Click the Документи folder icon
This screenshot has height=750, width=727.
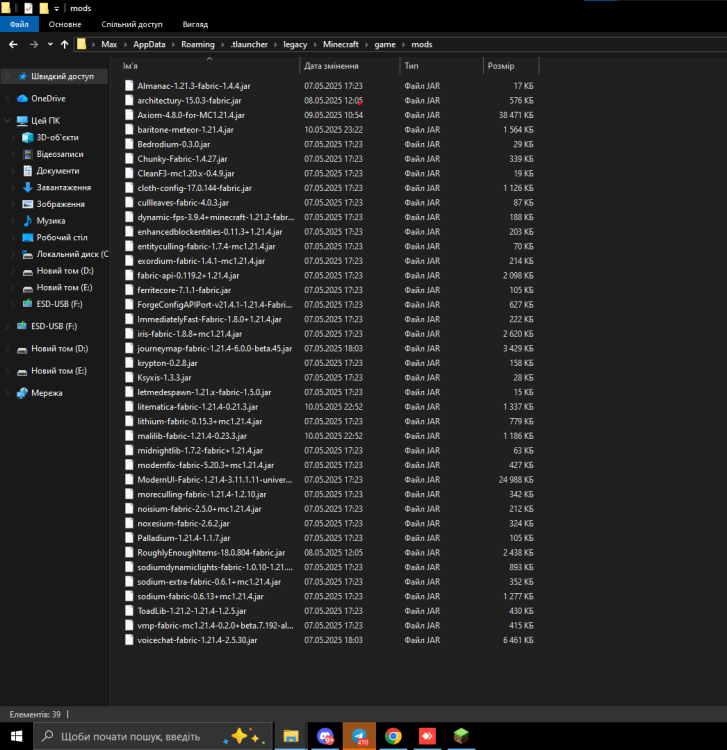click(x=28, y=171)
